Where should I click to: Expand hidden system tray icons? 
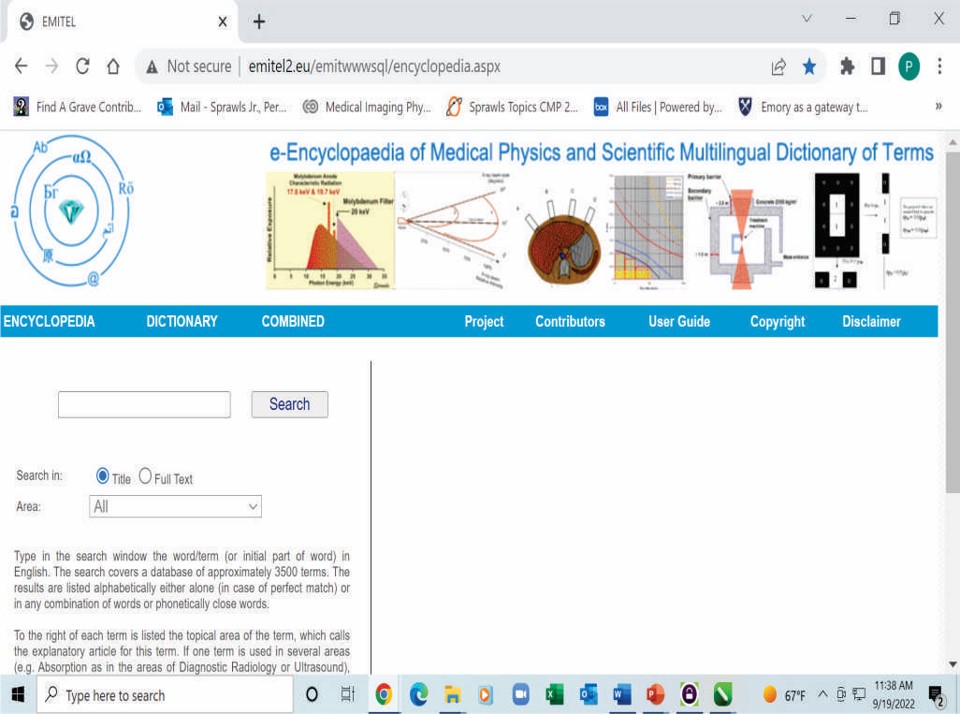pyautogui.click(x=822, y=695)
